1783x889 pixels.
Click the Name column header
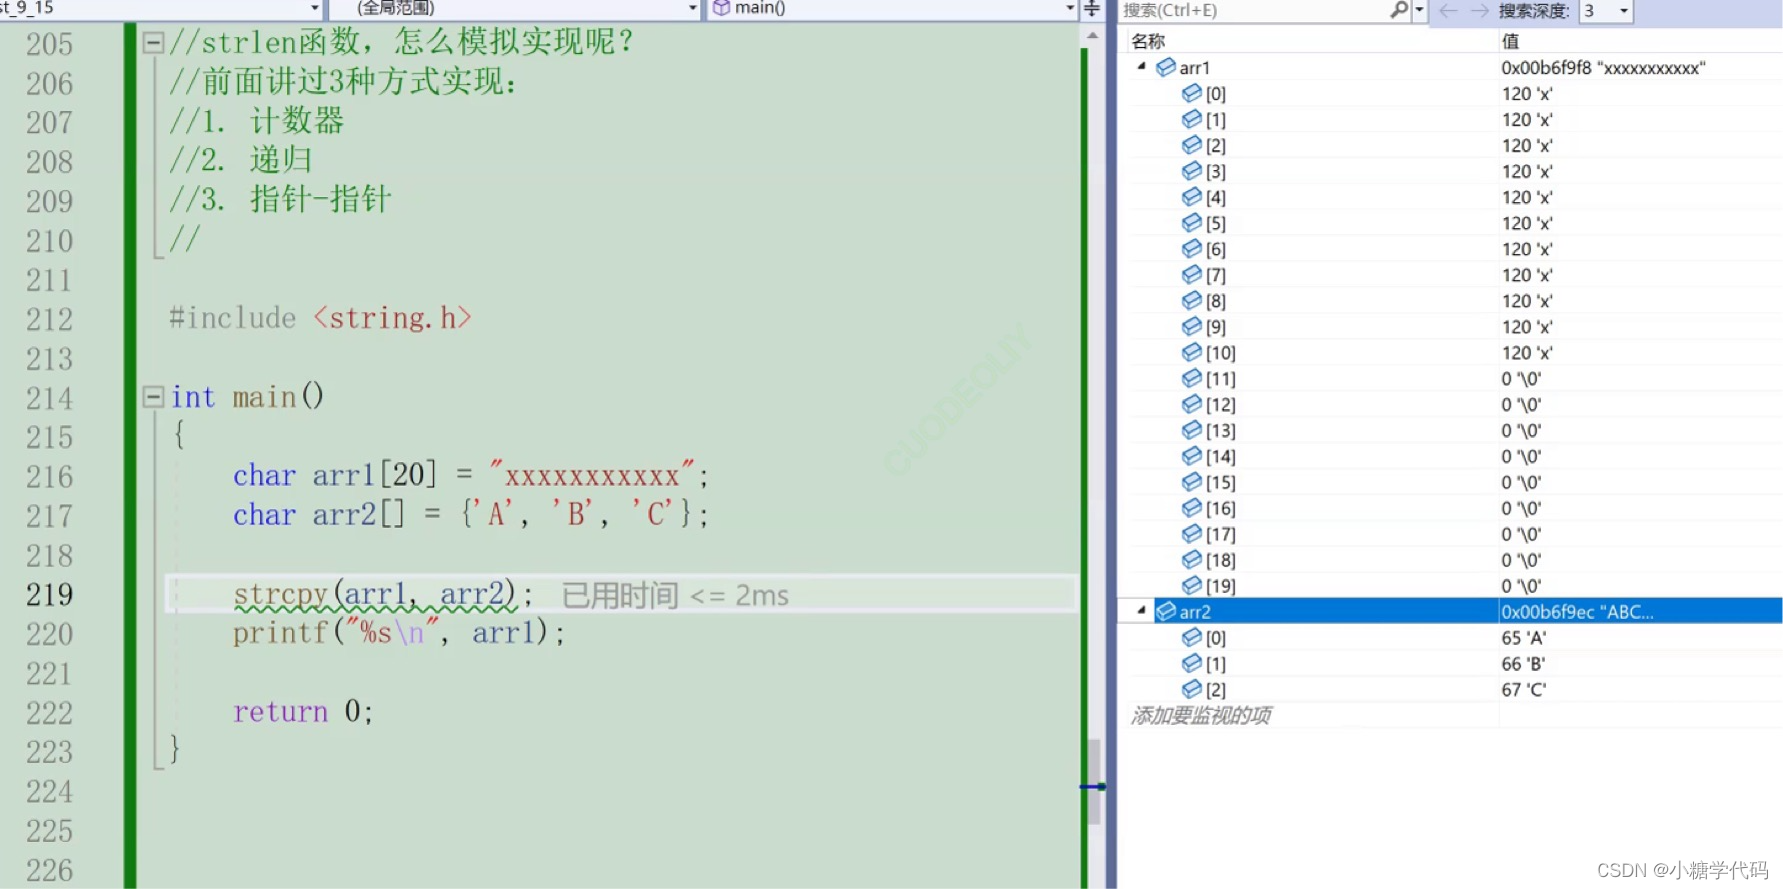pyautogui.click(x=1149, y=41)
